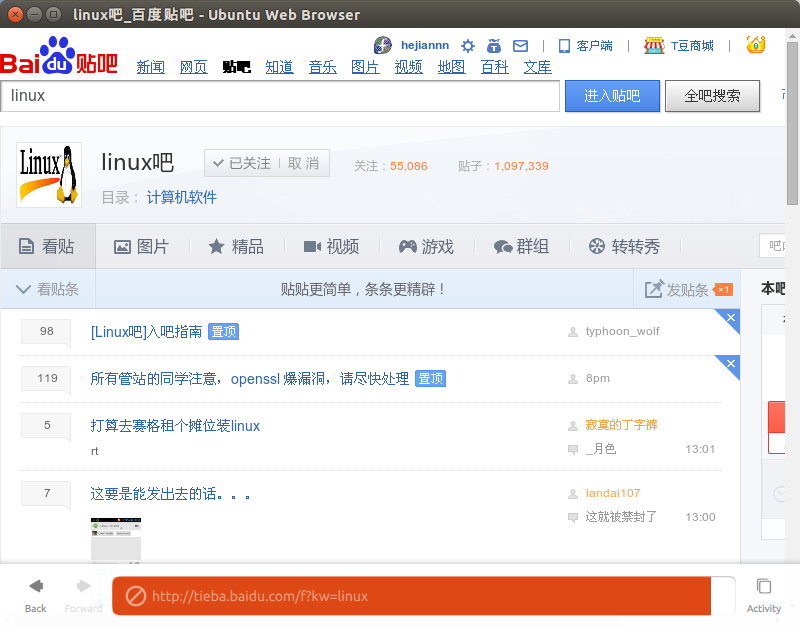Screen dimensions: 800x628
Task: Switch to the 视频 tab
Action: 331,247
